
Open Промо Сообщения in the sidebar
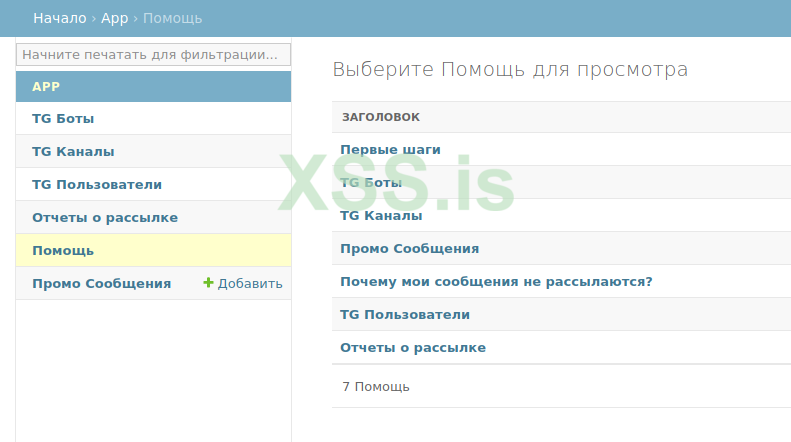[101, 283]
